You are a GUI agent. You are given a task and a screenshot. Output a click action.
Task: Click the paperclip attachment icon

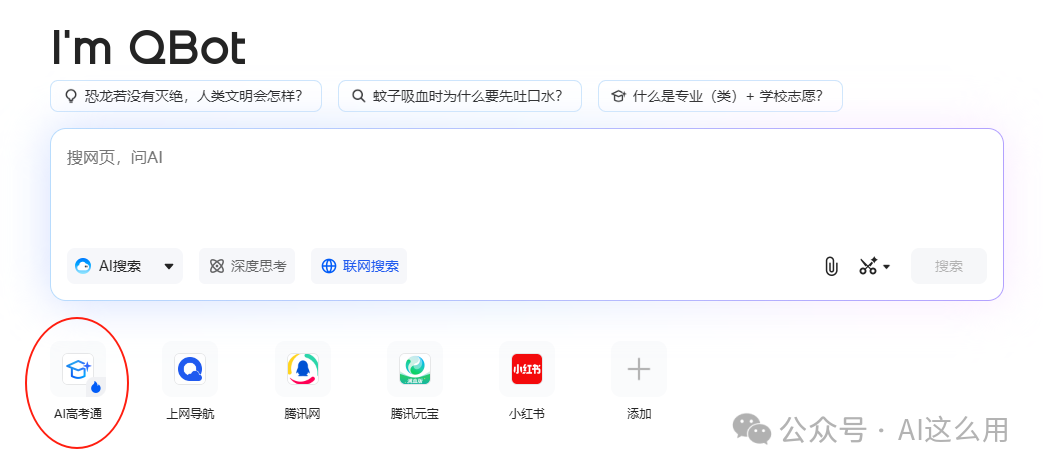pyautogui.click(x=830, y=266)
